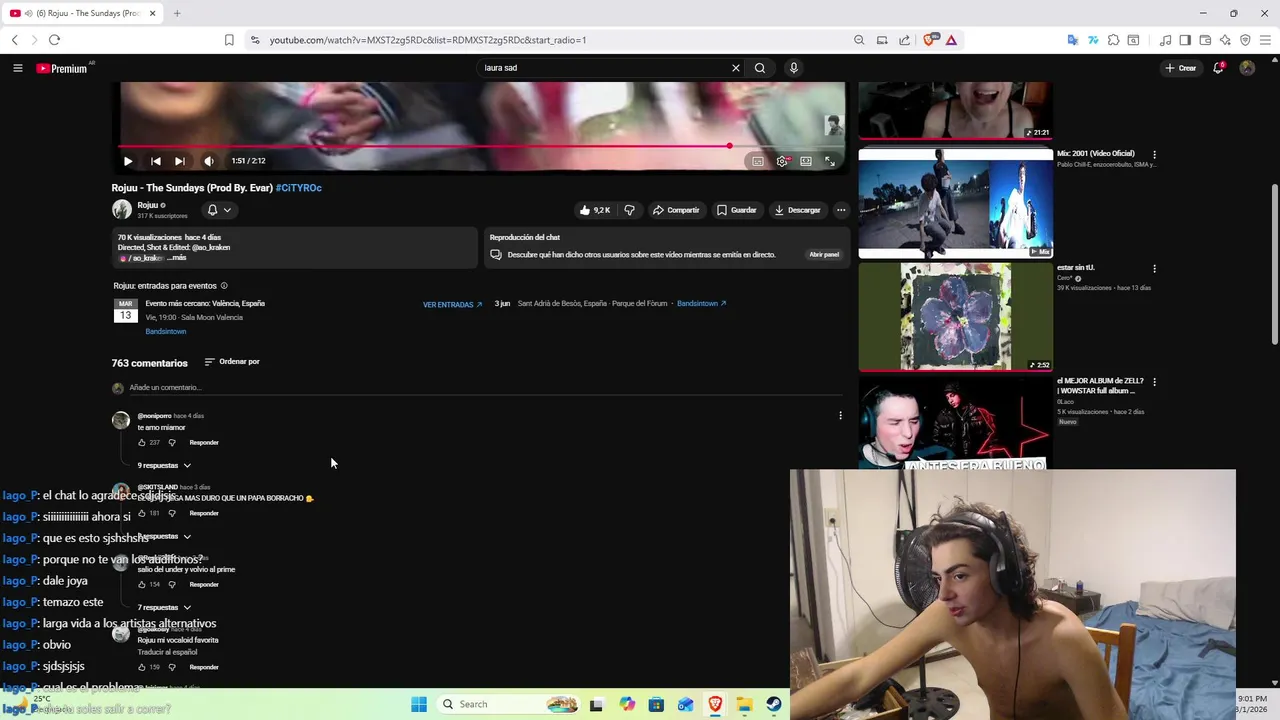Open the #CiTYROc hashtag link
Viewport: 1280px width, 720px height.
[299, 188]
